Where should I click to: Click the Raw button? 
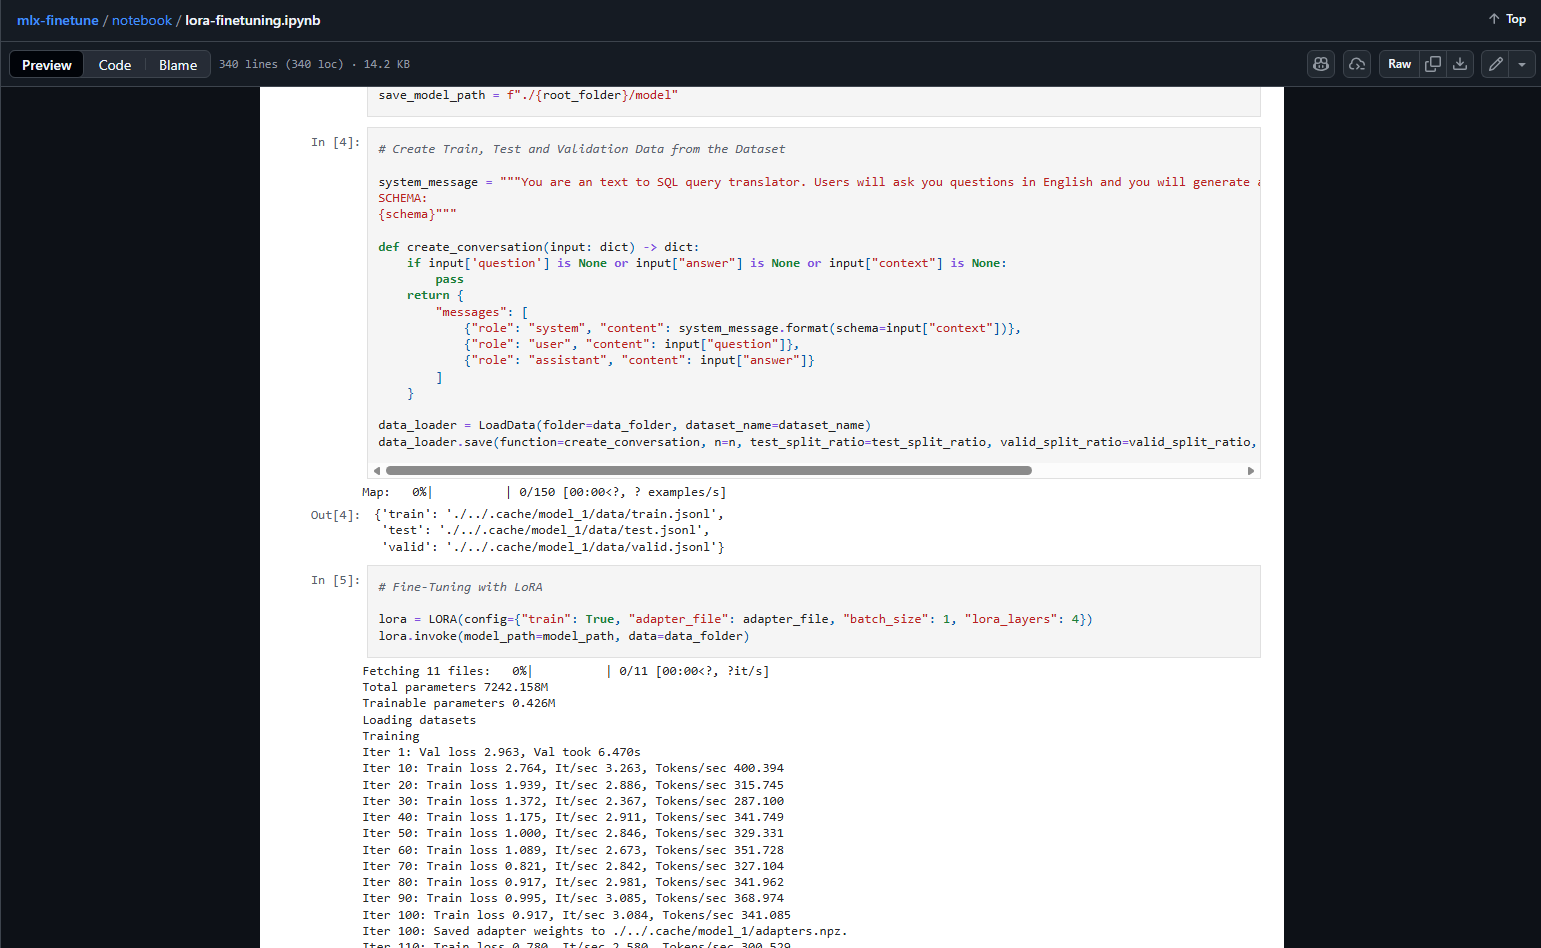1399,64
